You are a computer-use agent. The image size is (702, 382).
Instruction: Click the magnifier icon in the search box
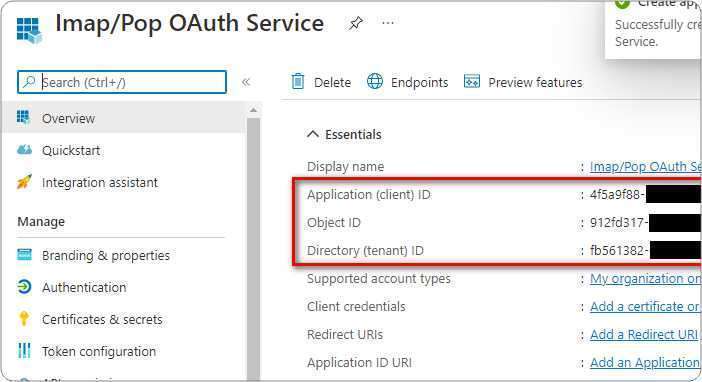point(29,82)
